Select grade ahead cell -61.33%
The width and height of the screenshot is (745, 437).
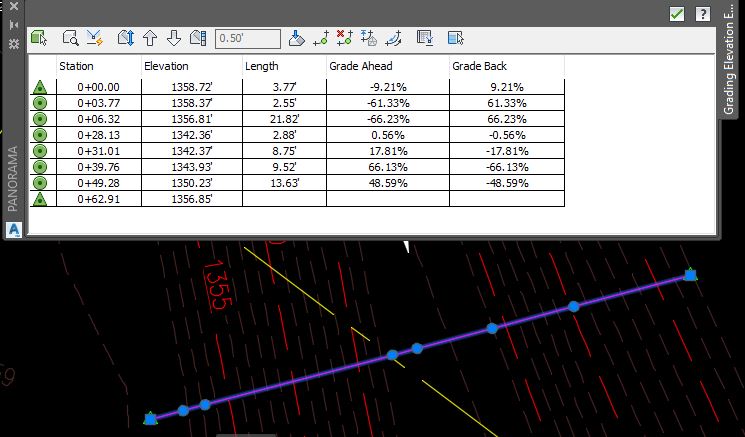click(388, 103)
